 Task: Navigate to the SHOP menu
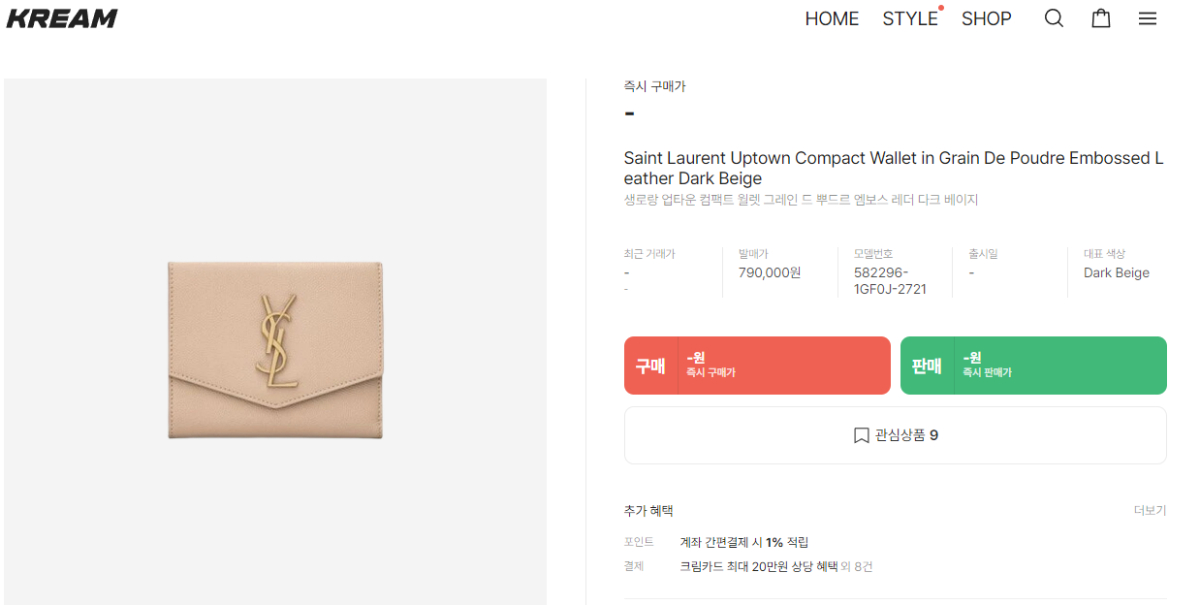pyautogui.click(x=986, y=18)
